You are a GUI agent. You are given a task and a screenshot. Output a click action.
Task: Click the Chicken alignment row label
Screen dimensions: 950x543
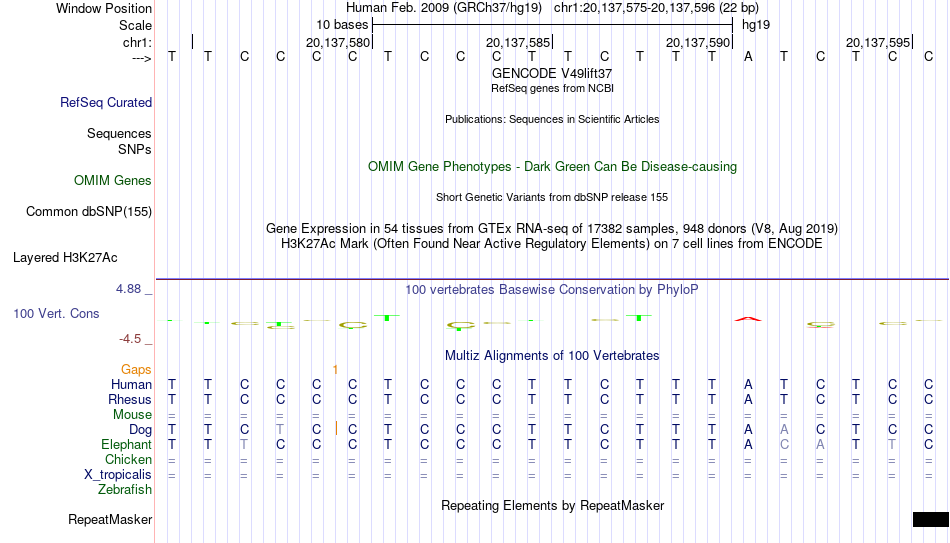click(x=128, y=460)
